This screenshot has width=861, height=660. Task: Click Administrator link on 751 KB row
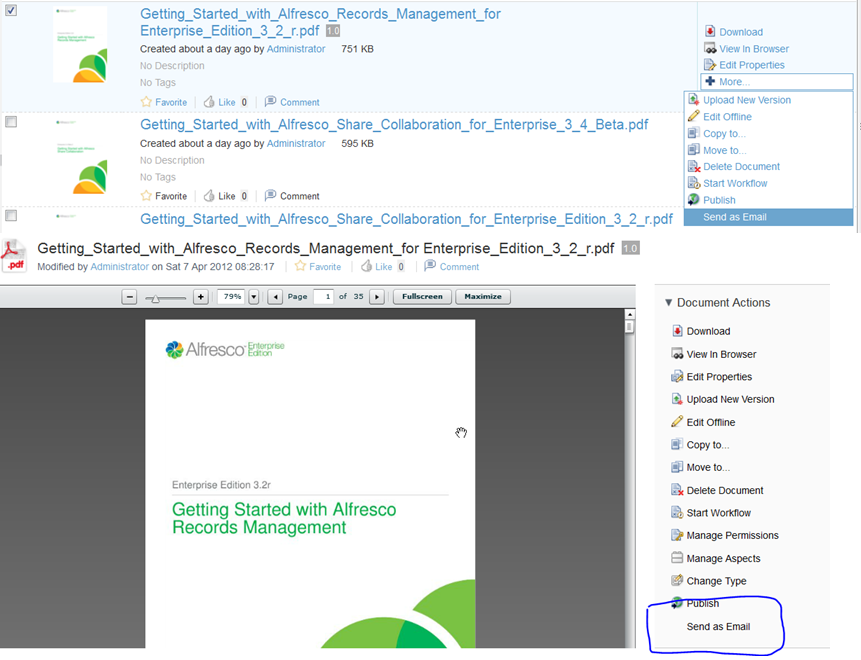point(296,49)
